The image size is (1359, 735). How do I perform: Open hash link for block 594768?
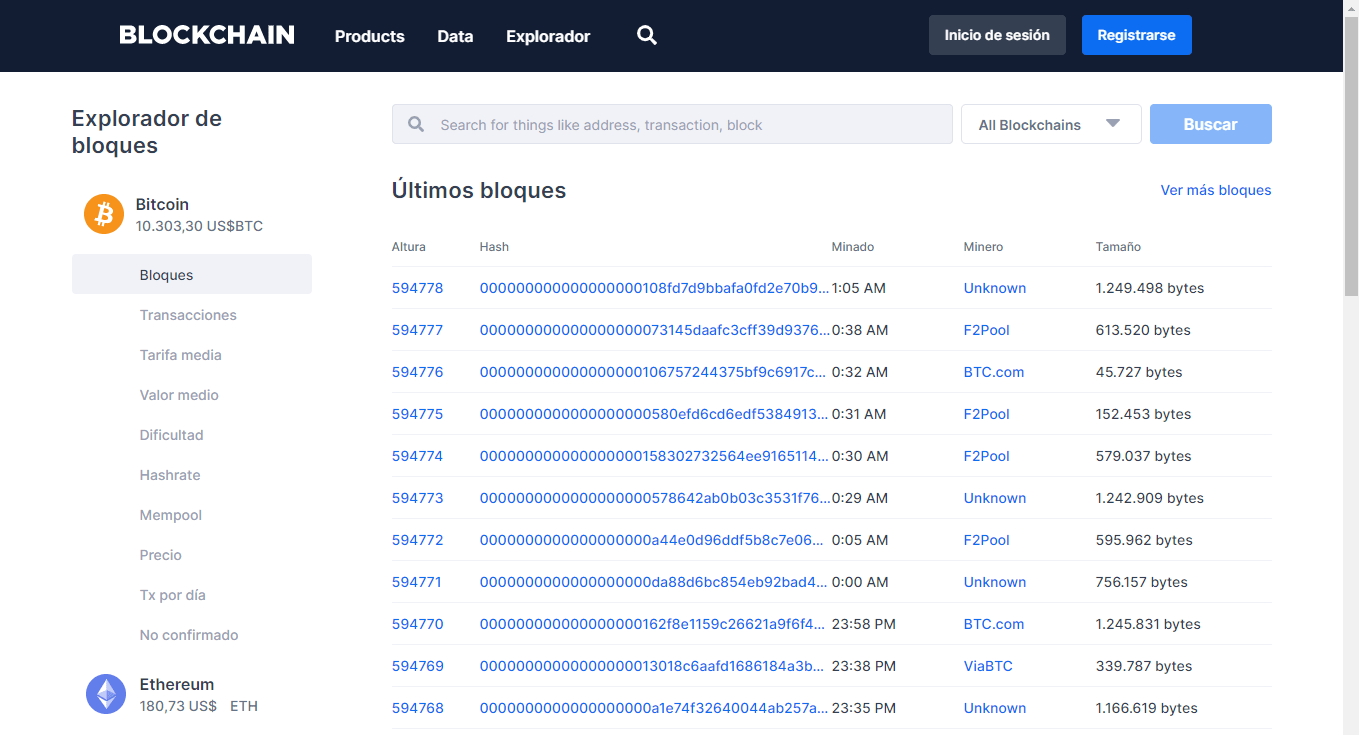click(654, 708)
